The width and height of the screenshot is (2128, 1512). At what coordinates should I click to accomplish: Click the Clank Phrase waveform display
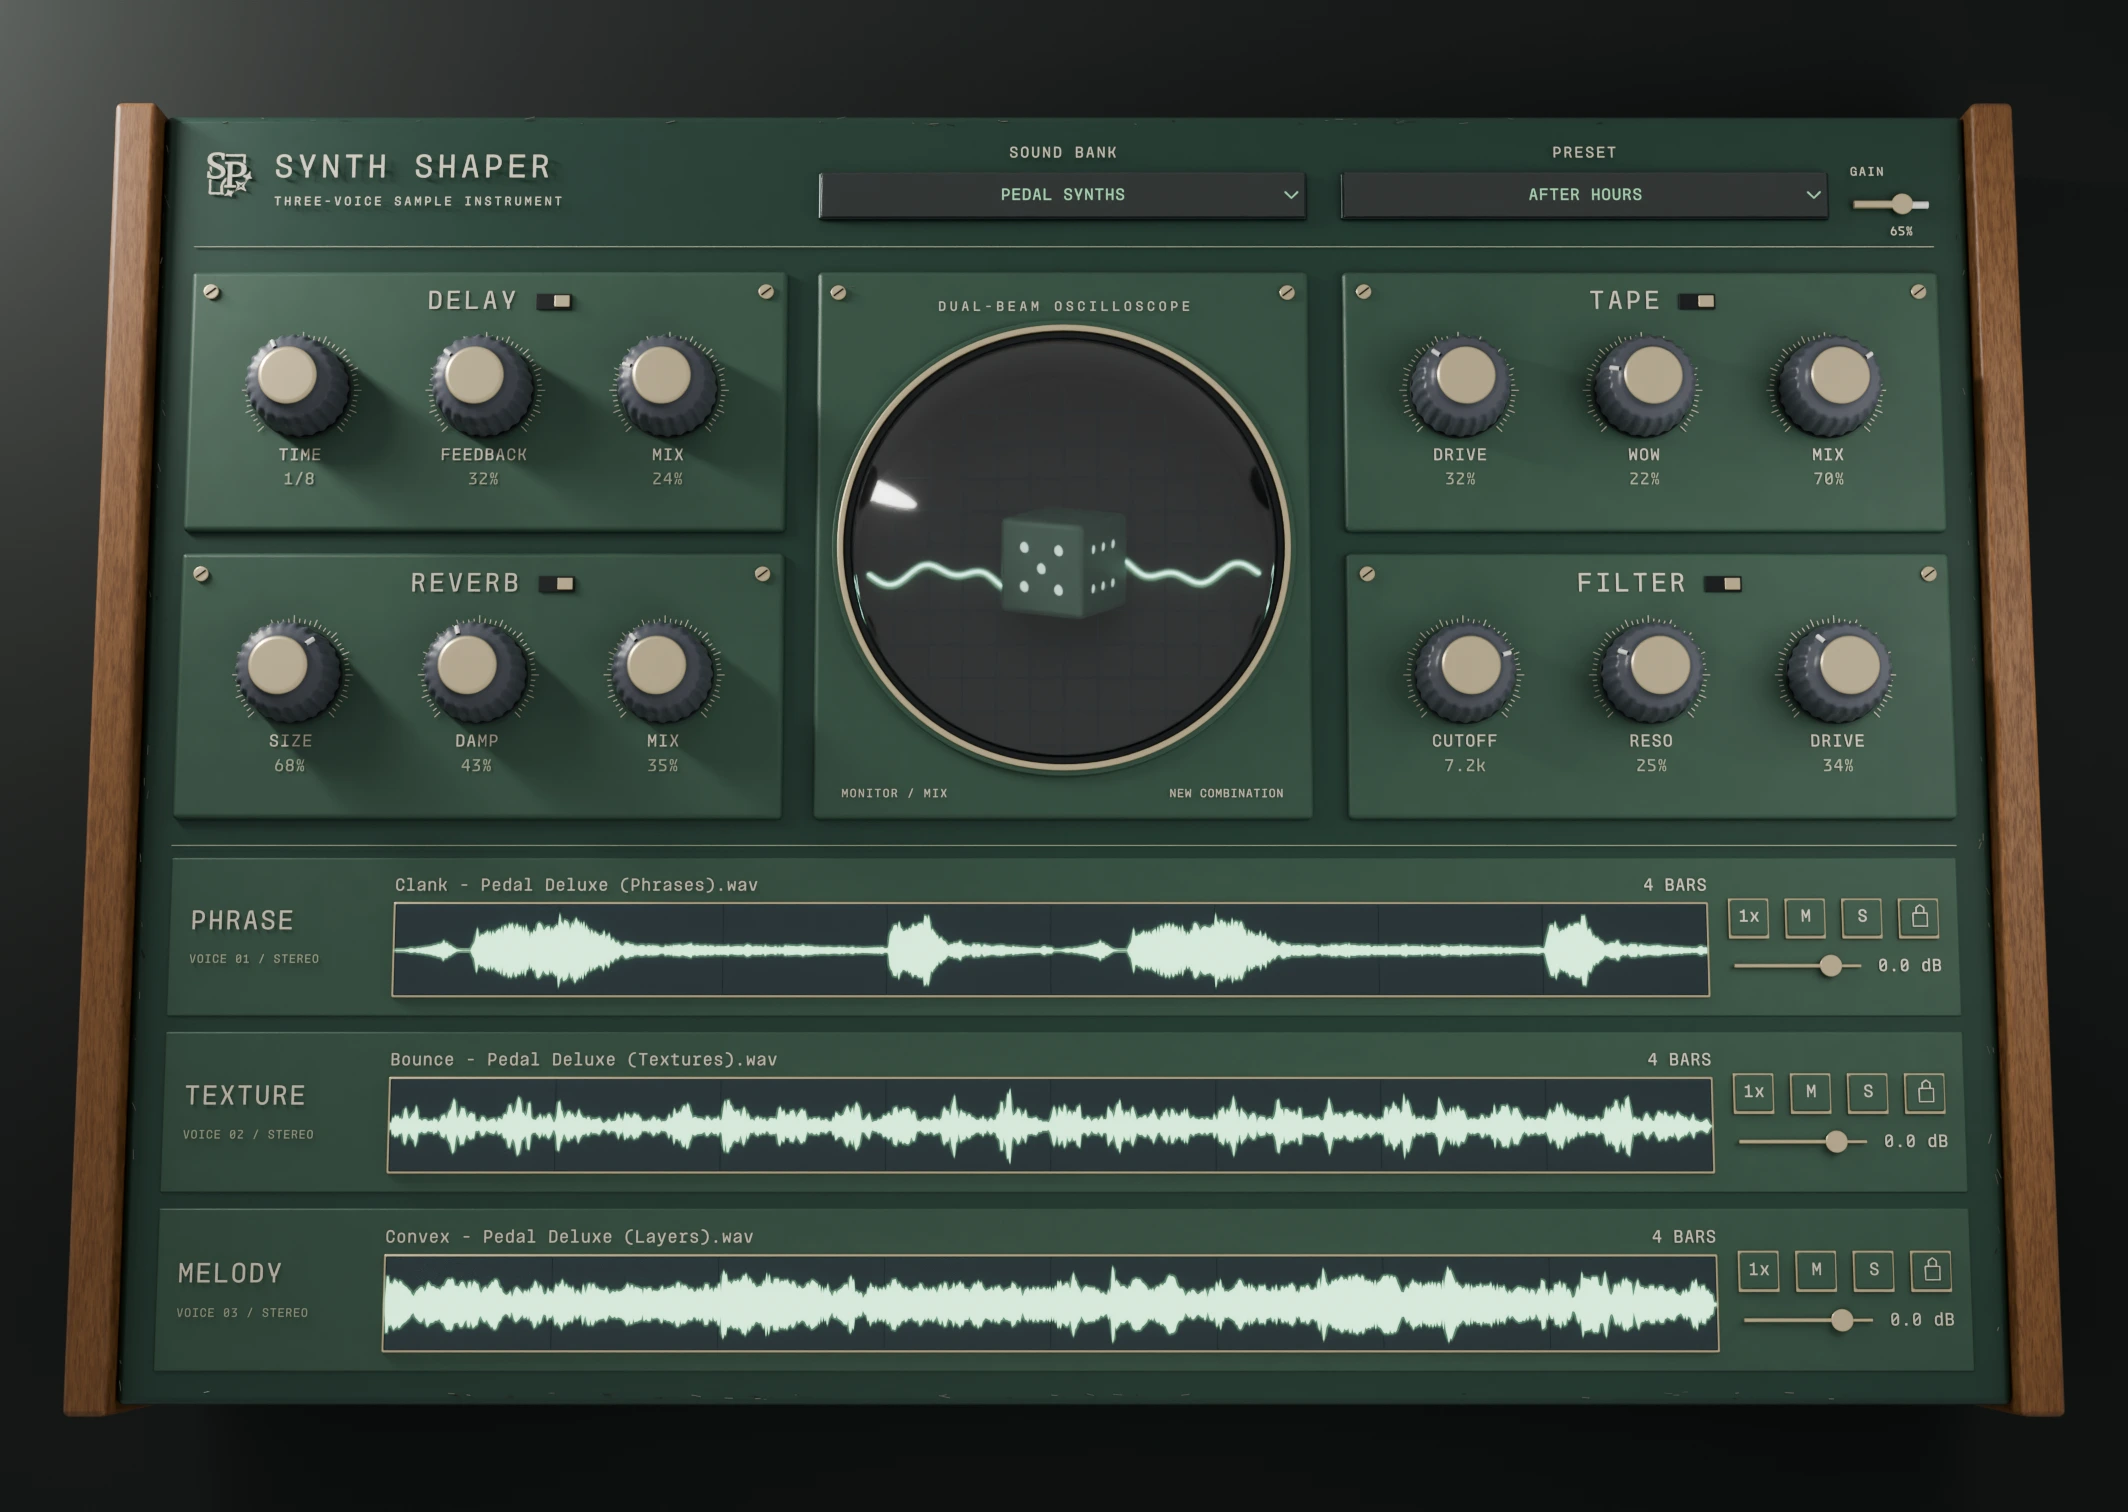click(1050, 950)
